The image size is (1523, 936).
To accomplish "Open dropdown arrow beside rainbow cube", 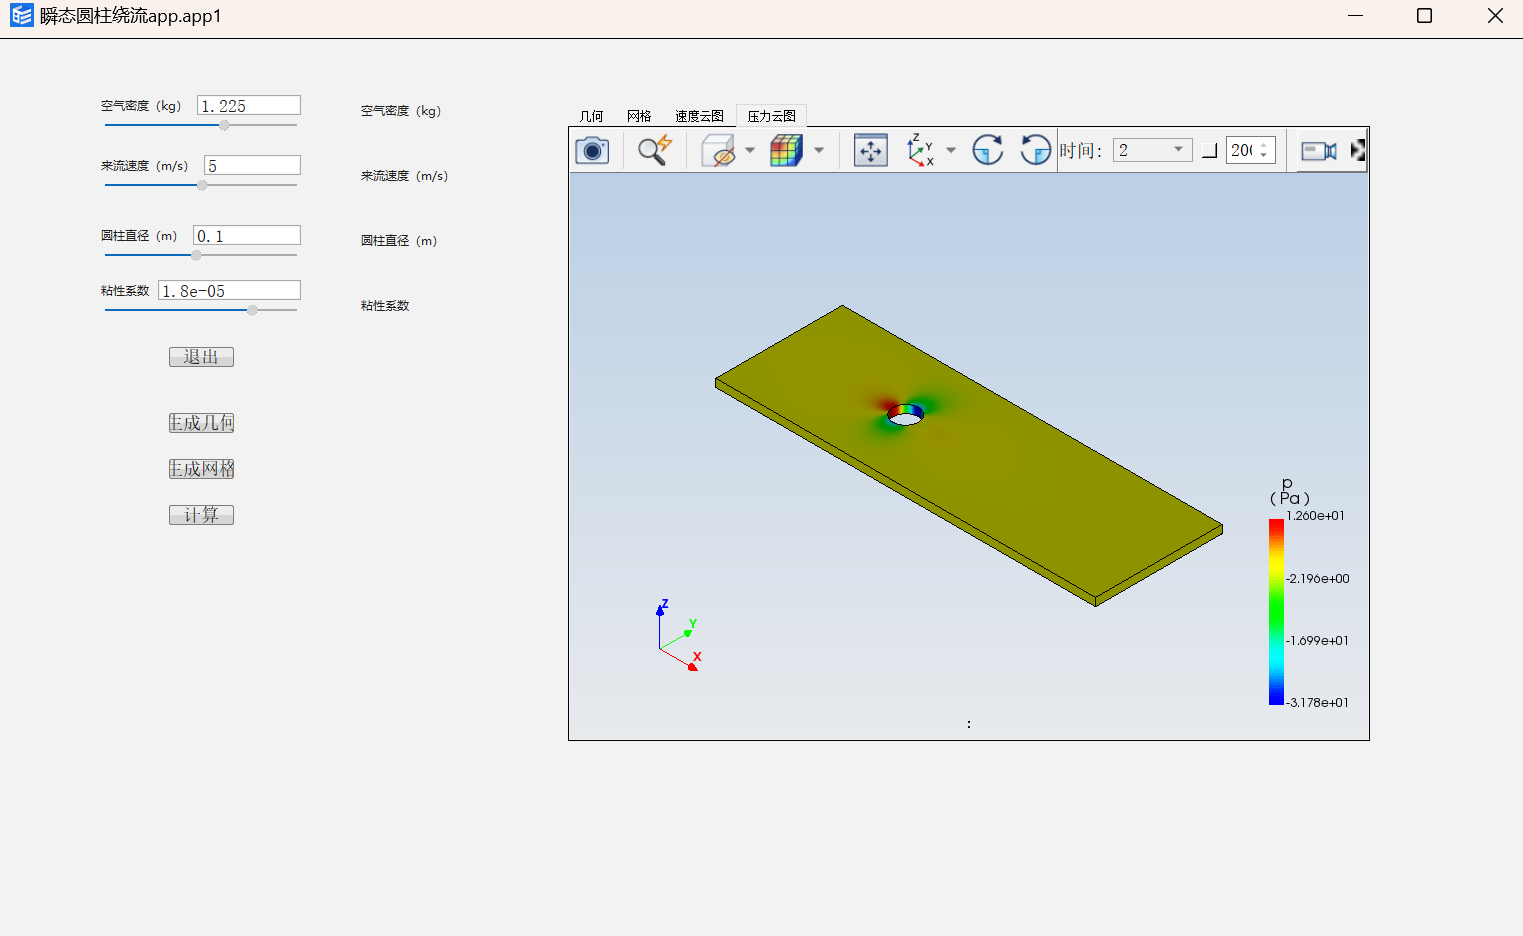I will point(819,151).
